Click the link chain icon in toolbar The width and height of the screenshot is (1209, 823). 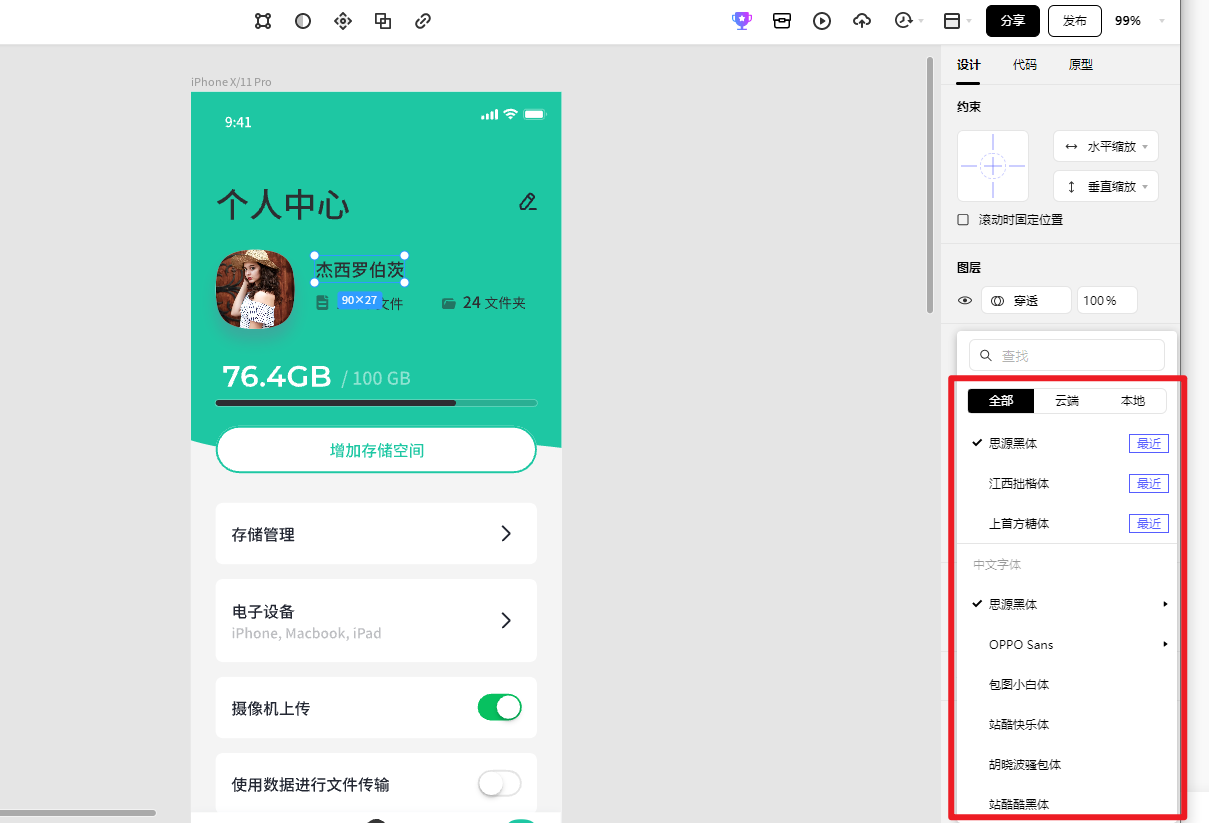click(423, 21)
